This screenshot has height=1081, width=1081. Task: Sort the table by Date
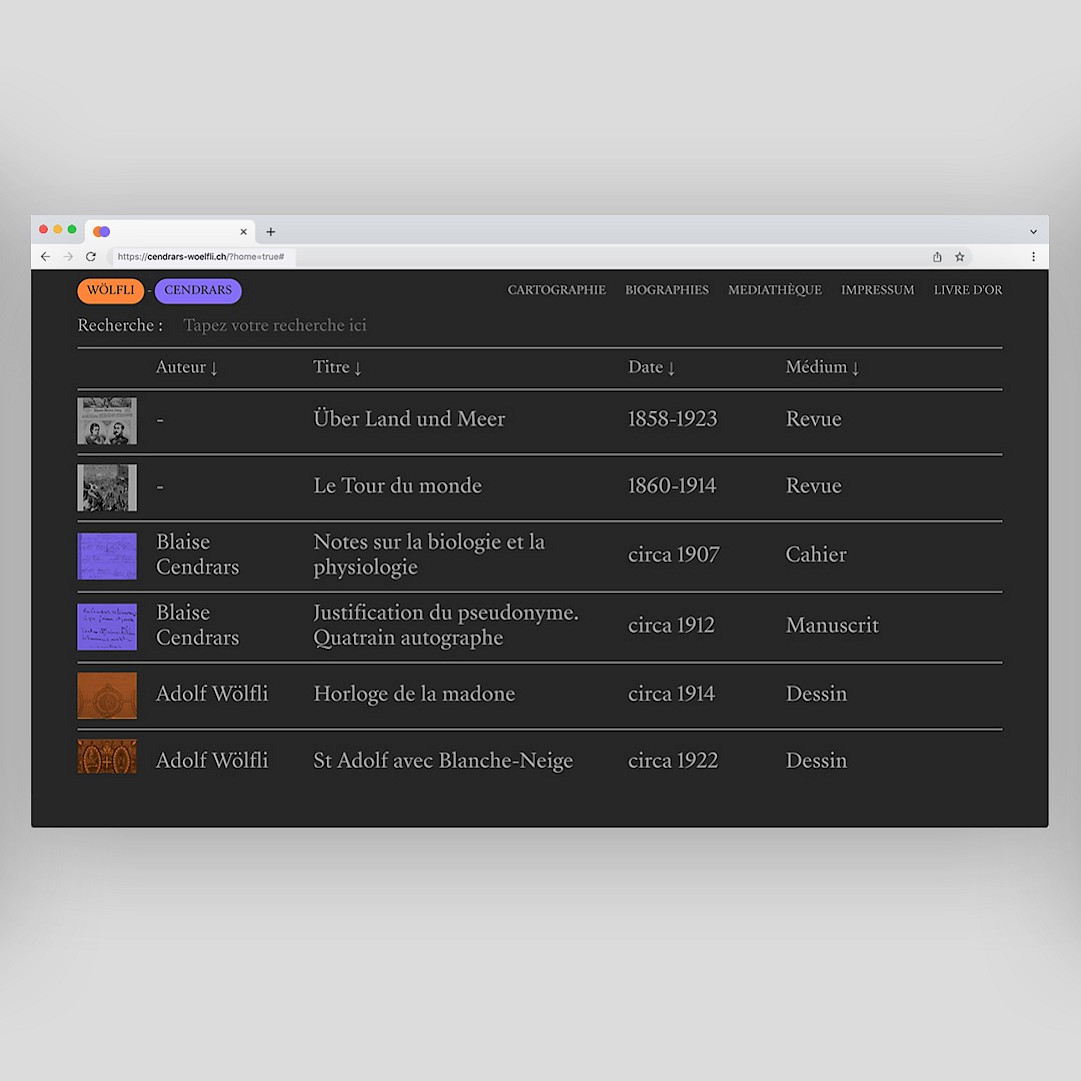(x=651, y=367)
